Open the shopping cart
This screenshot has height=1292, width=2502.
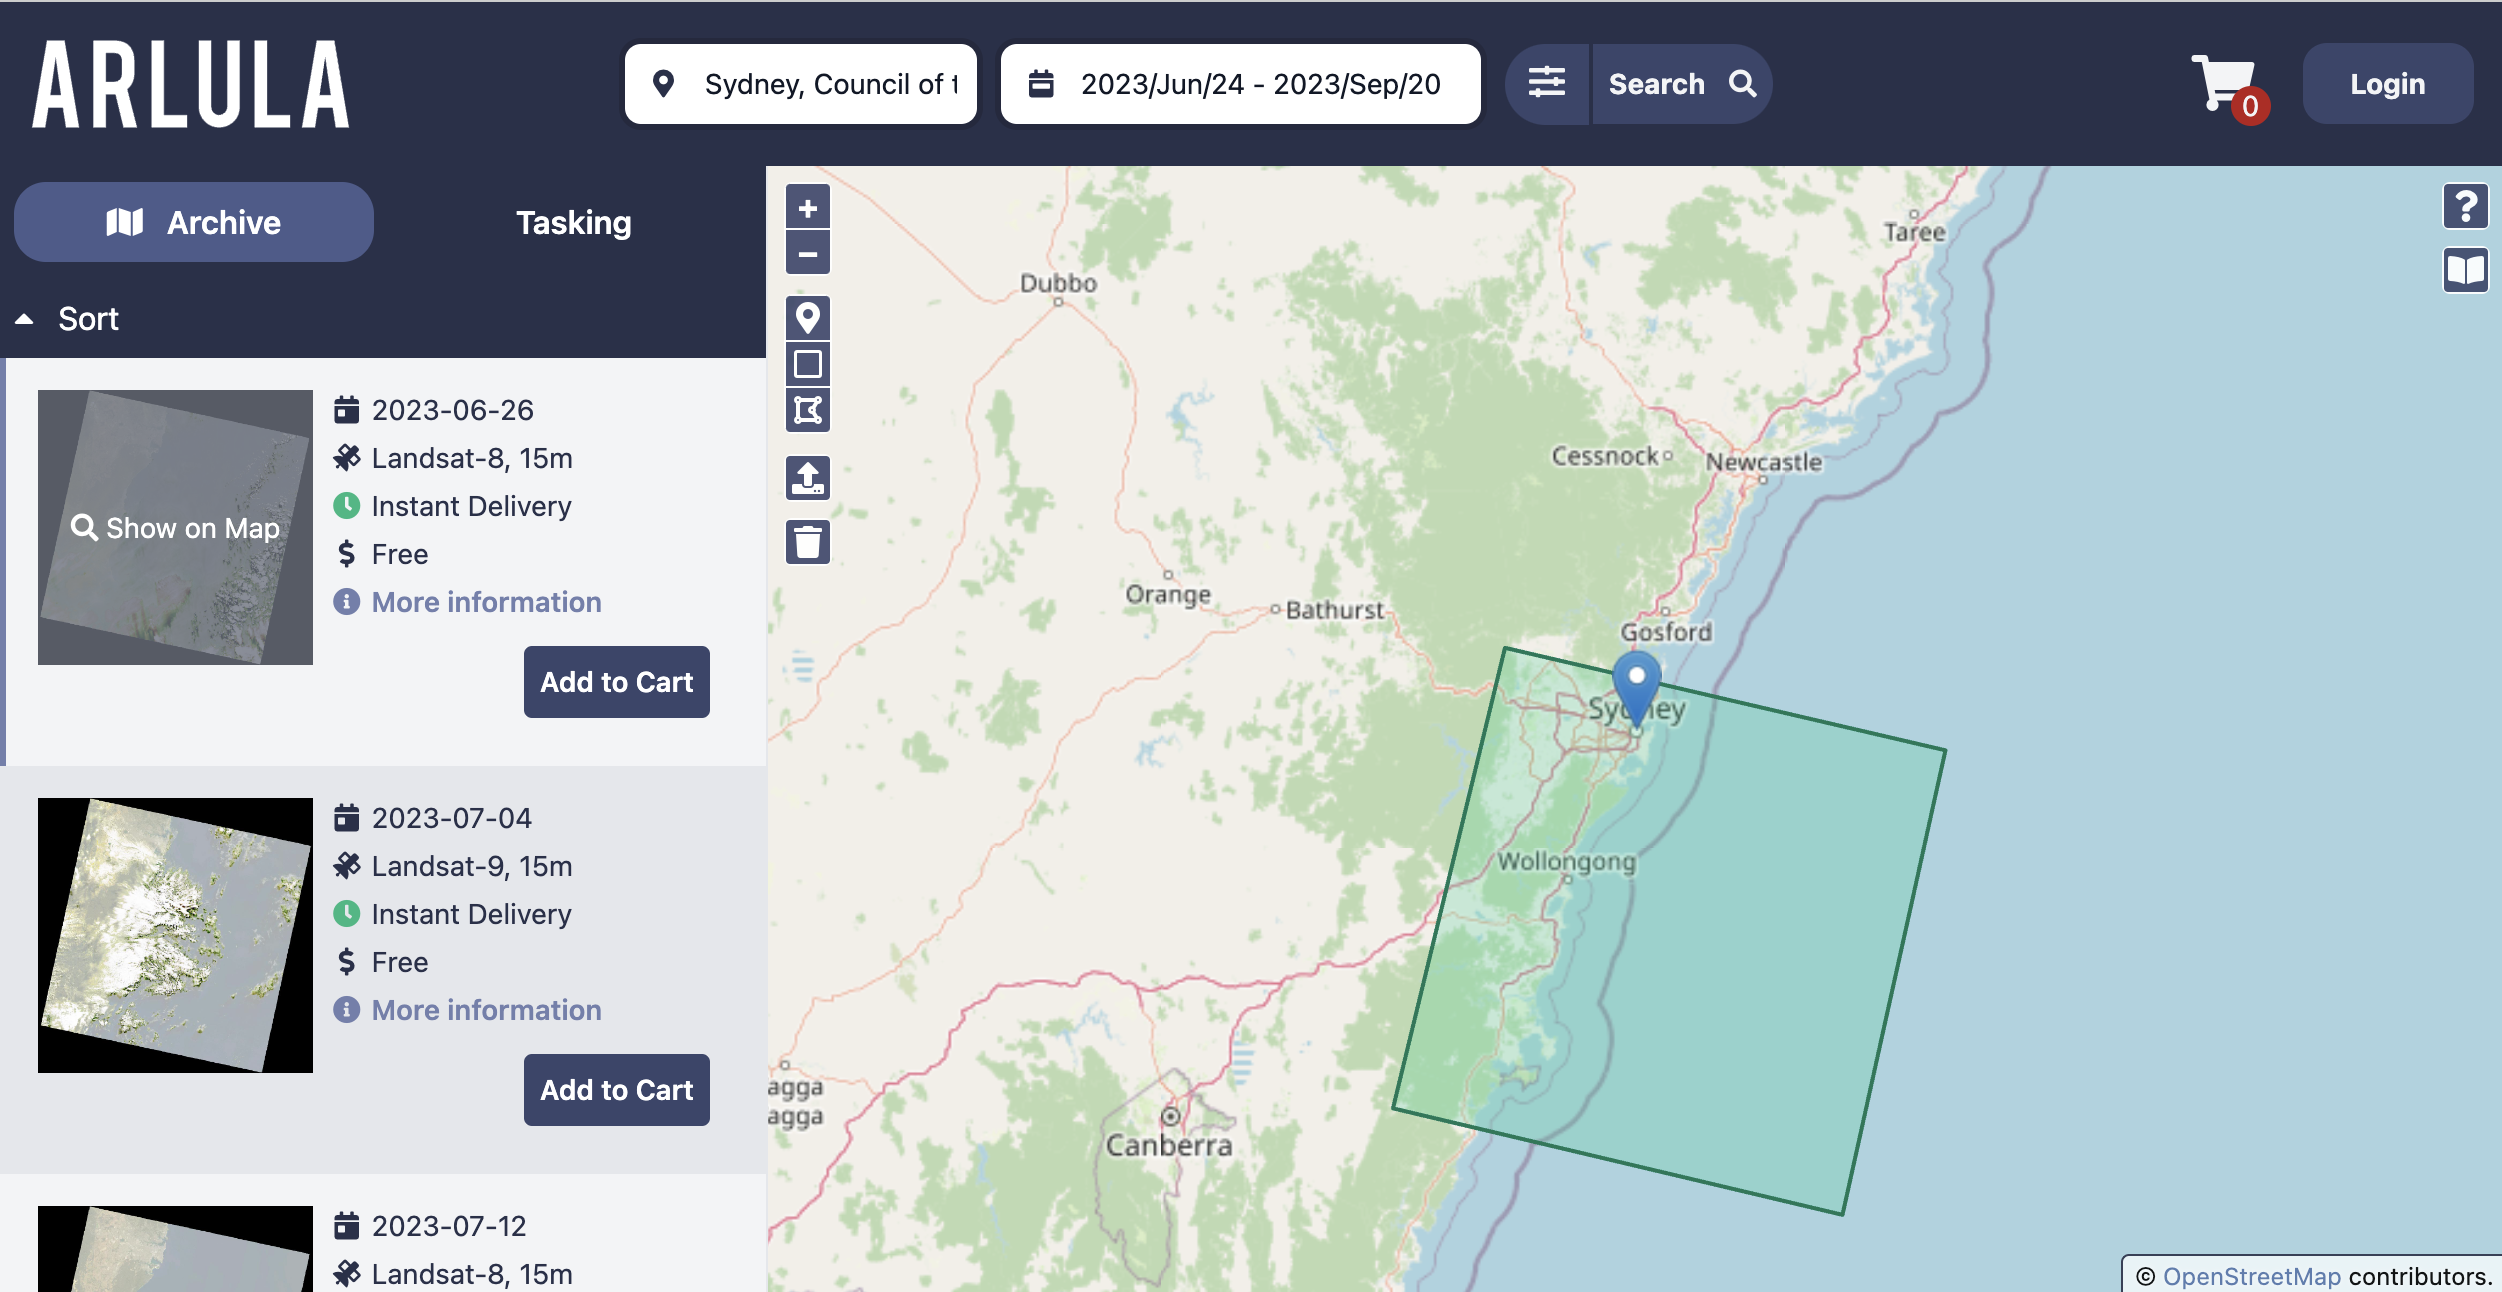pos(2224,84)
